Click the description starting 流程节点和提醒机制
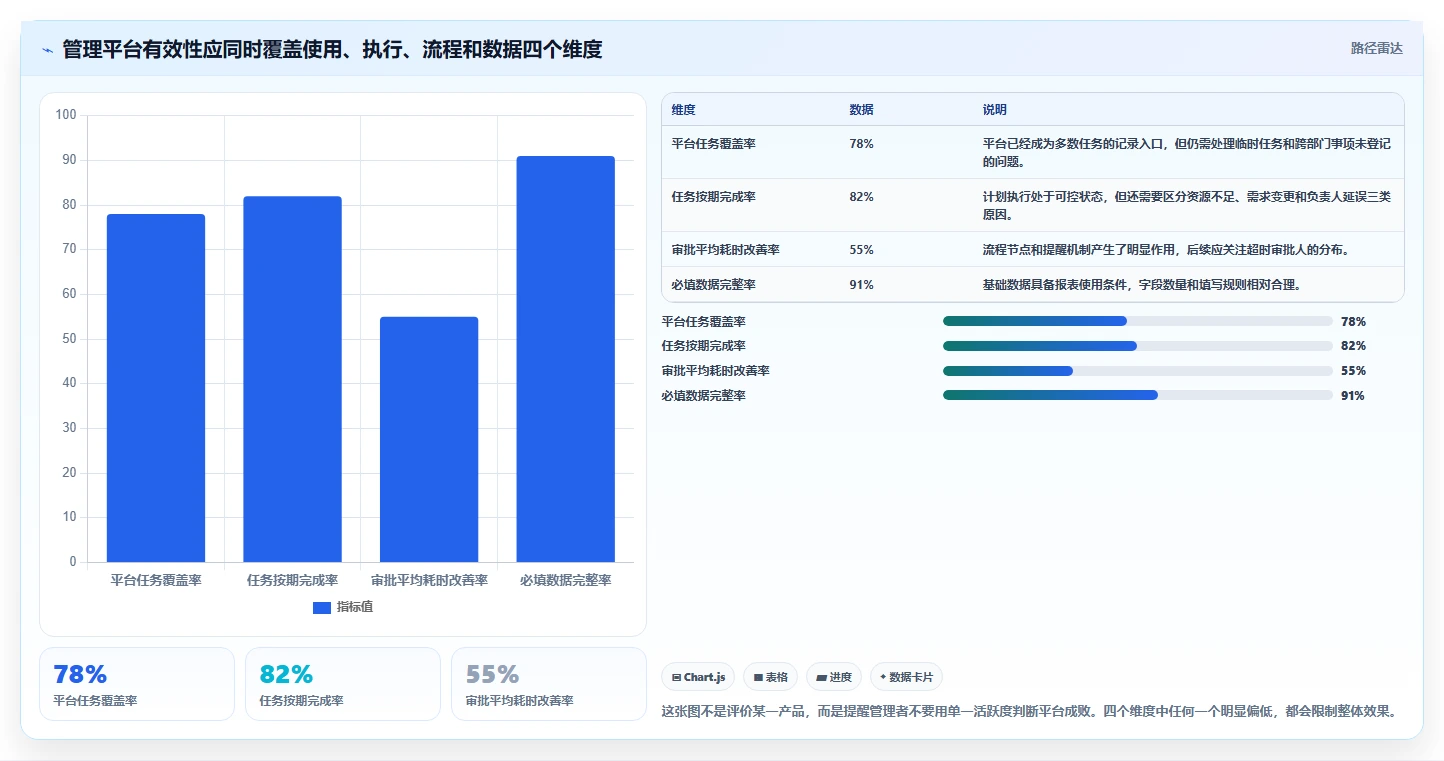The image size is (1444, 761). click(x=1166, y=250)
